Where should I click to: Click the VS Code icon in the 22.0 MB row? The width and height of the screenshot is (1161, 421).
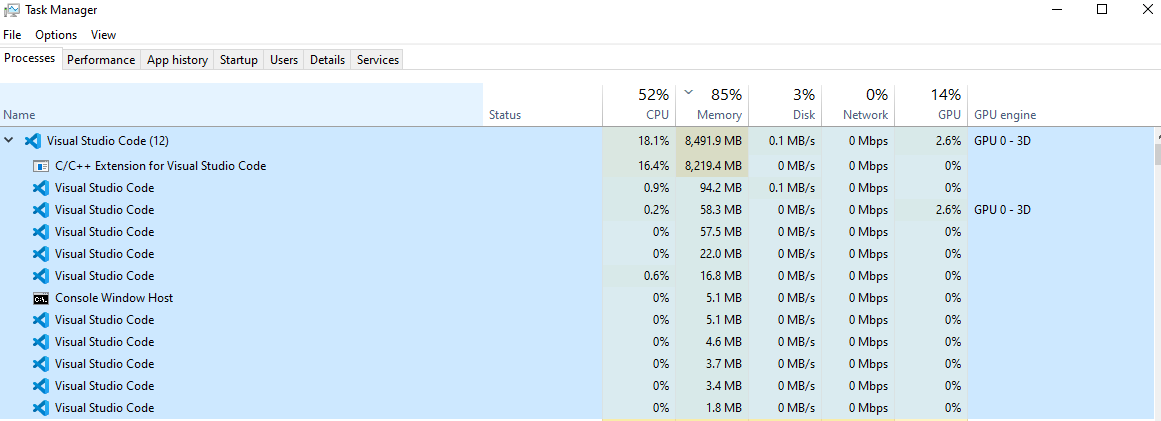point(41,254)
